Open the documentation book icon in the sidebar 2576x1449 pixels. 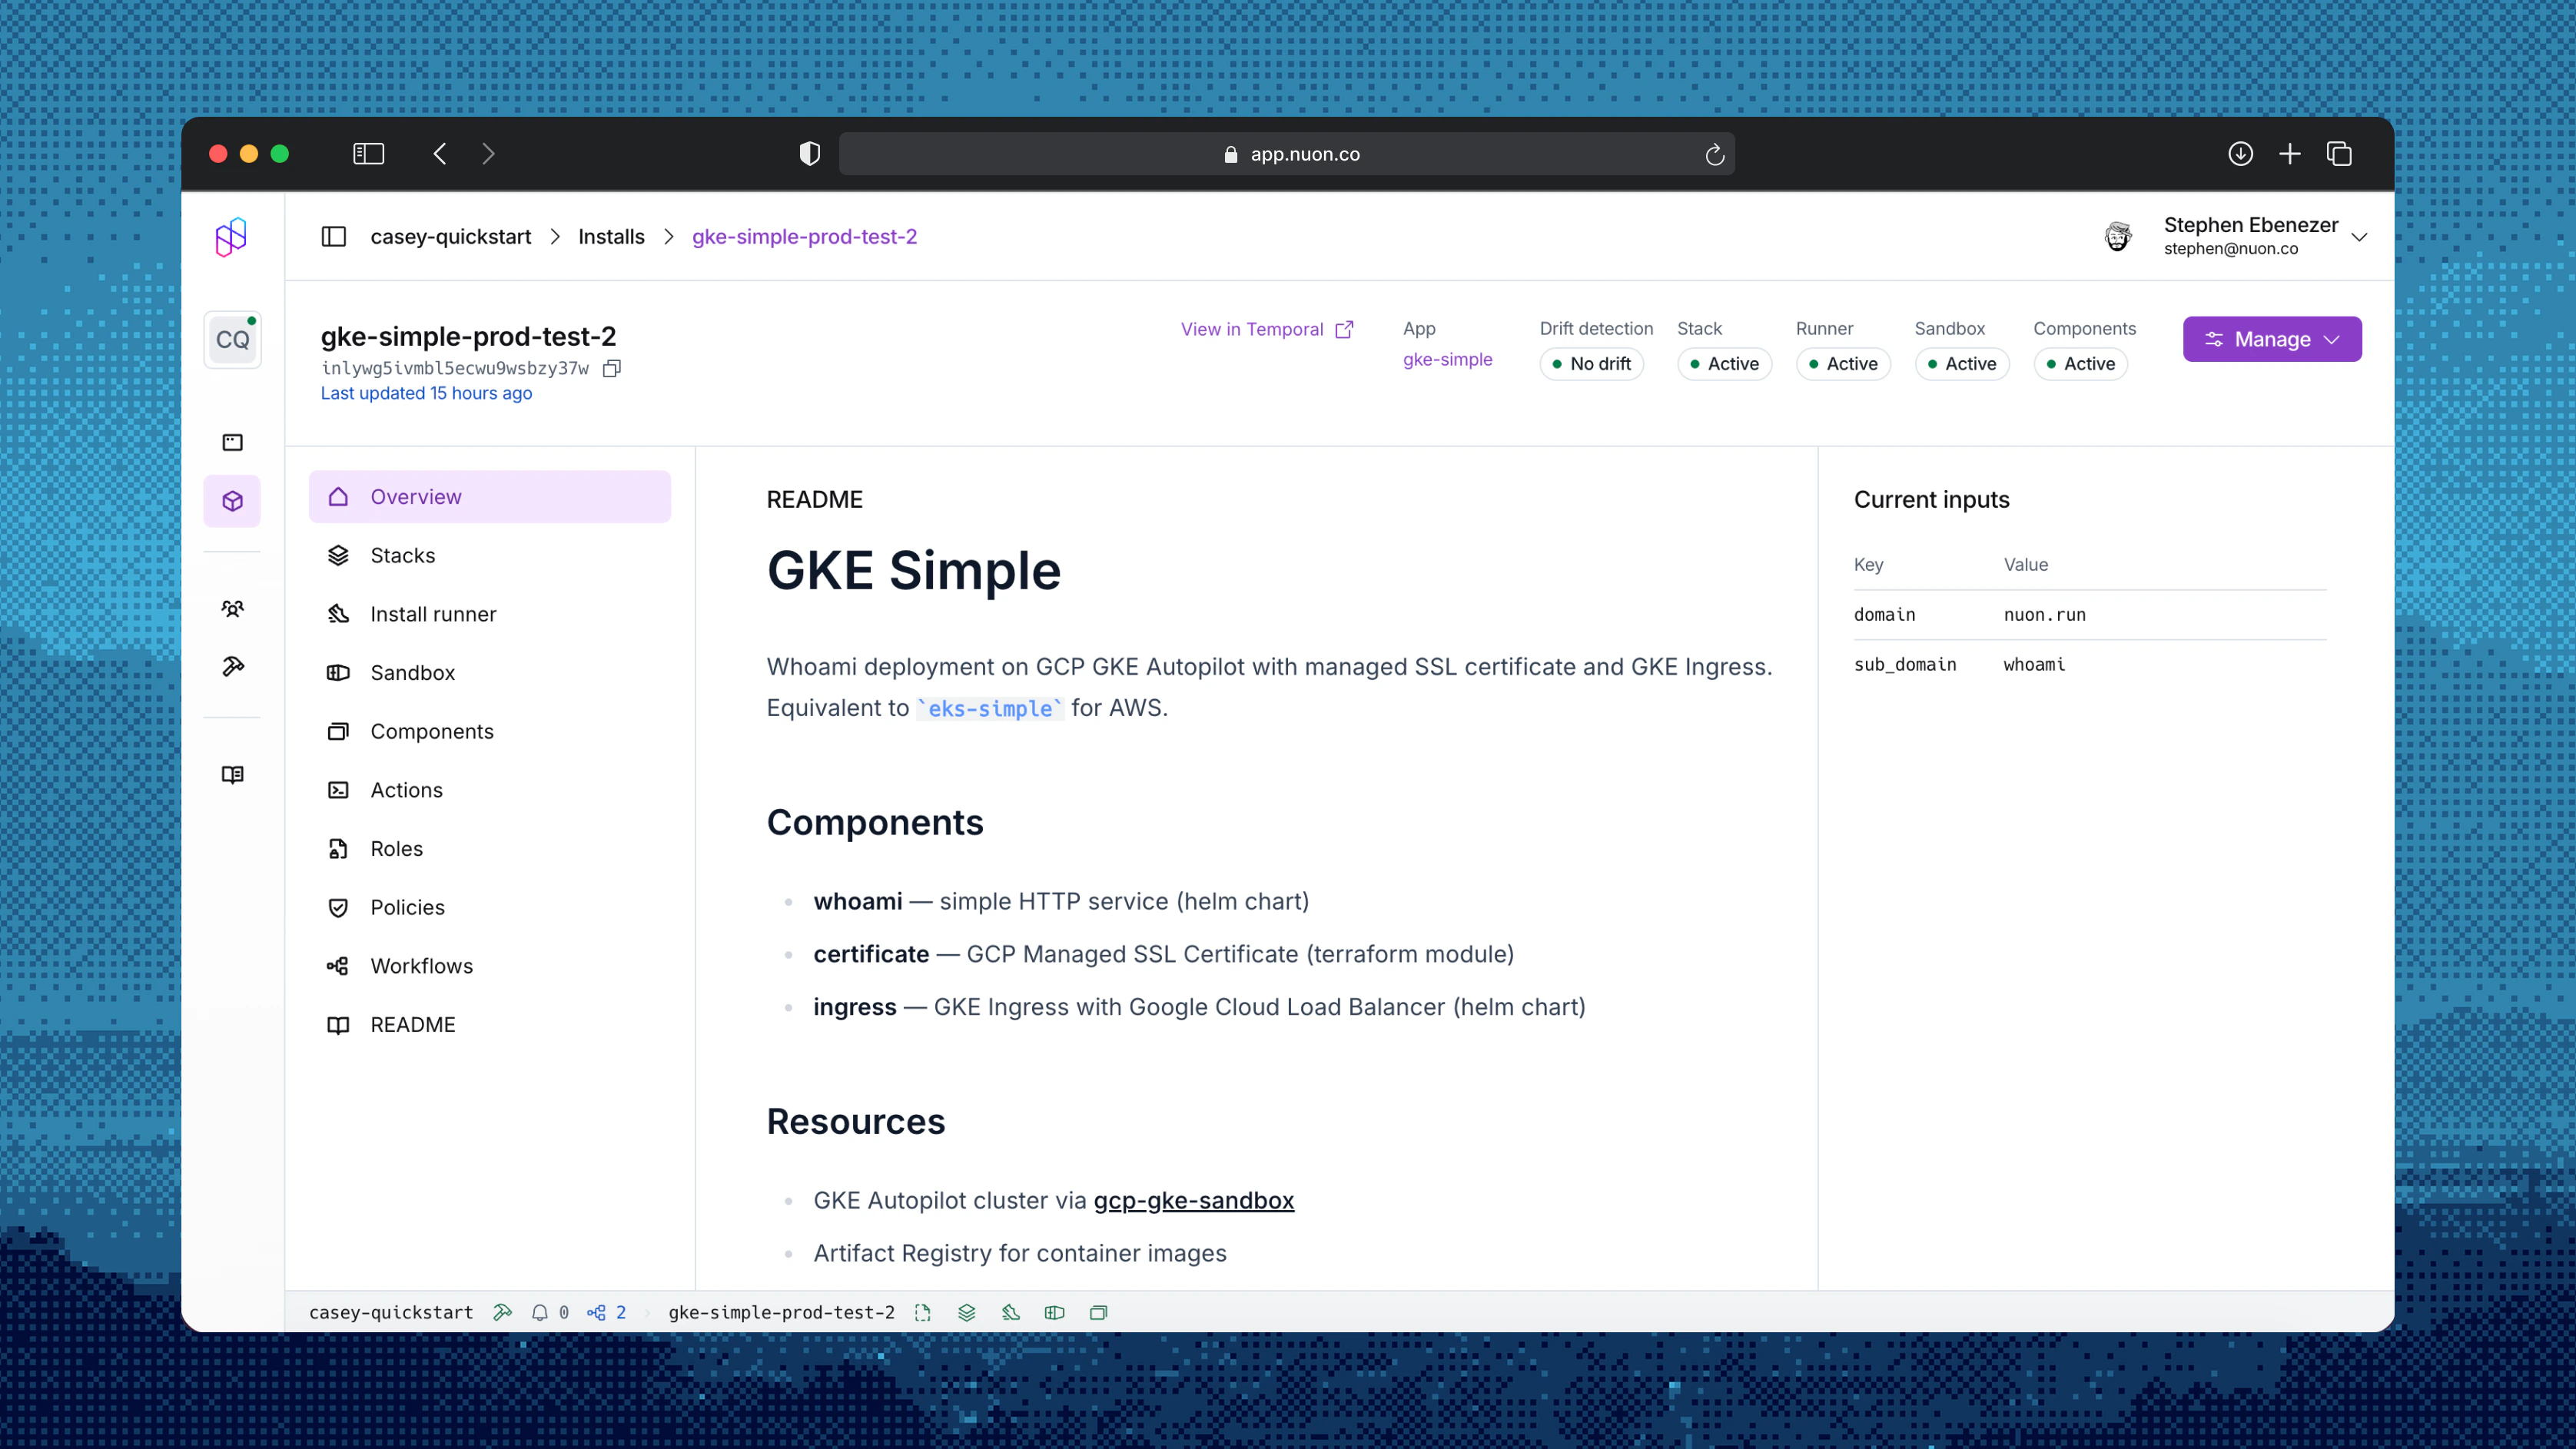pos(232,773)
